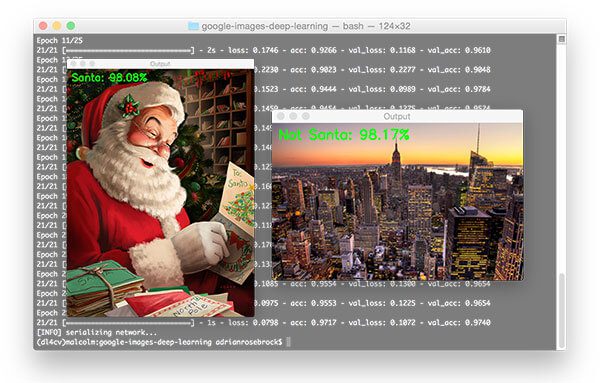Maximize the Not Santa Output window
The image size is (600, 383).
pyautogui.click(x=306, y=116)
